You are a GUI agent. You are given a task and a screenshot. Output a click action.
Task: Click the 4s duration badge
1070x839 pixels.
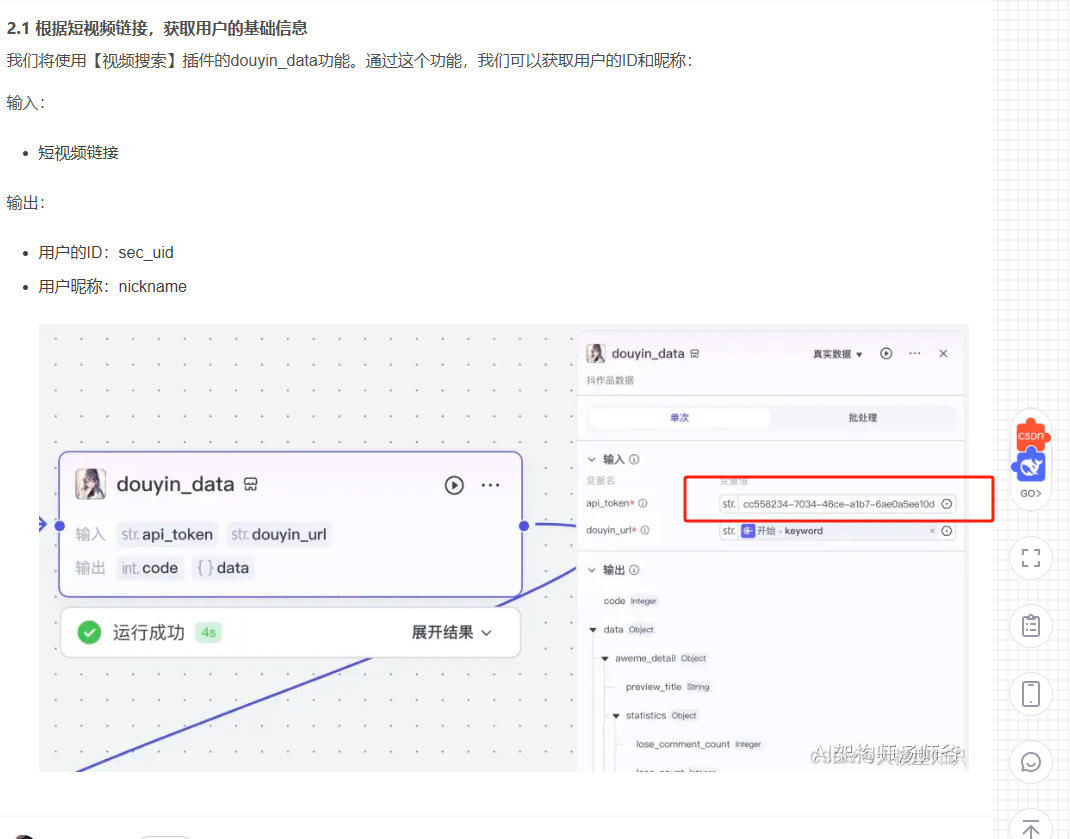(x=208, y=632)
